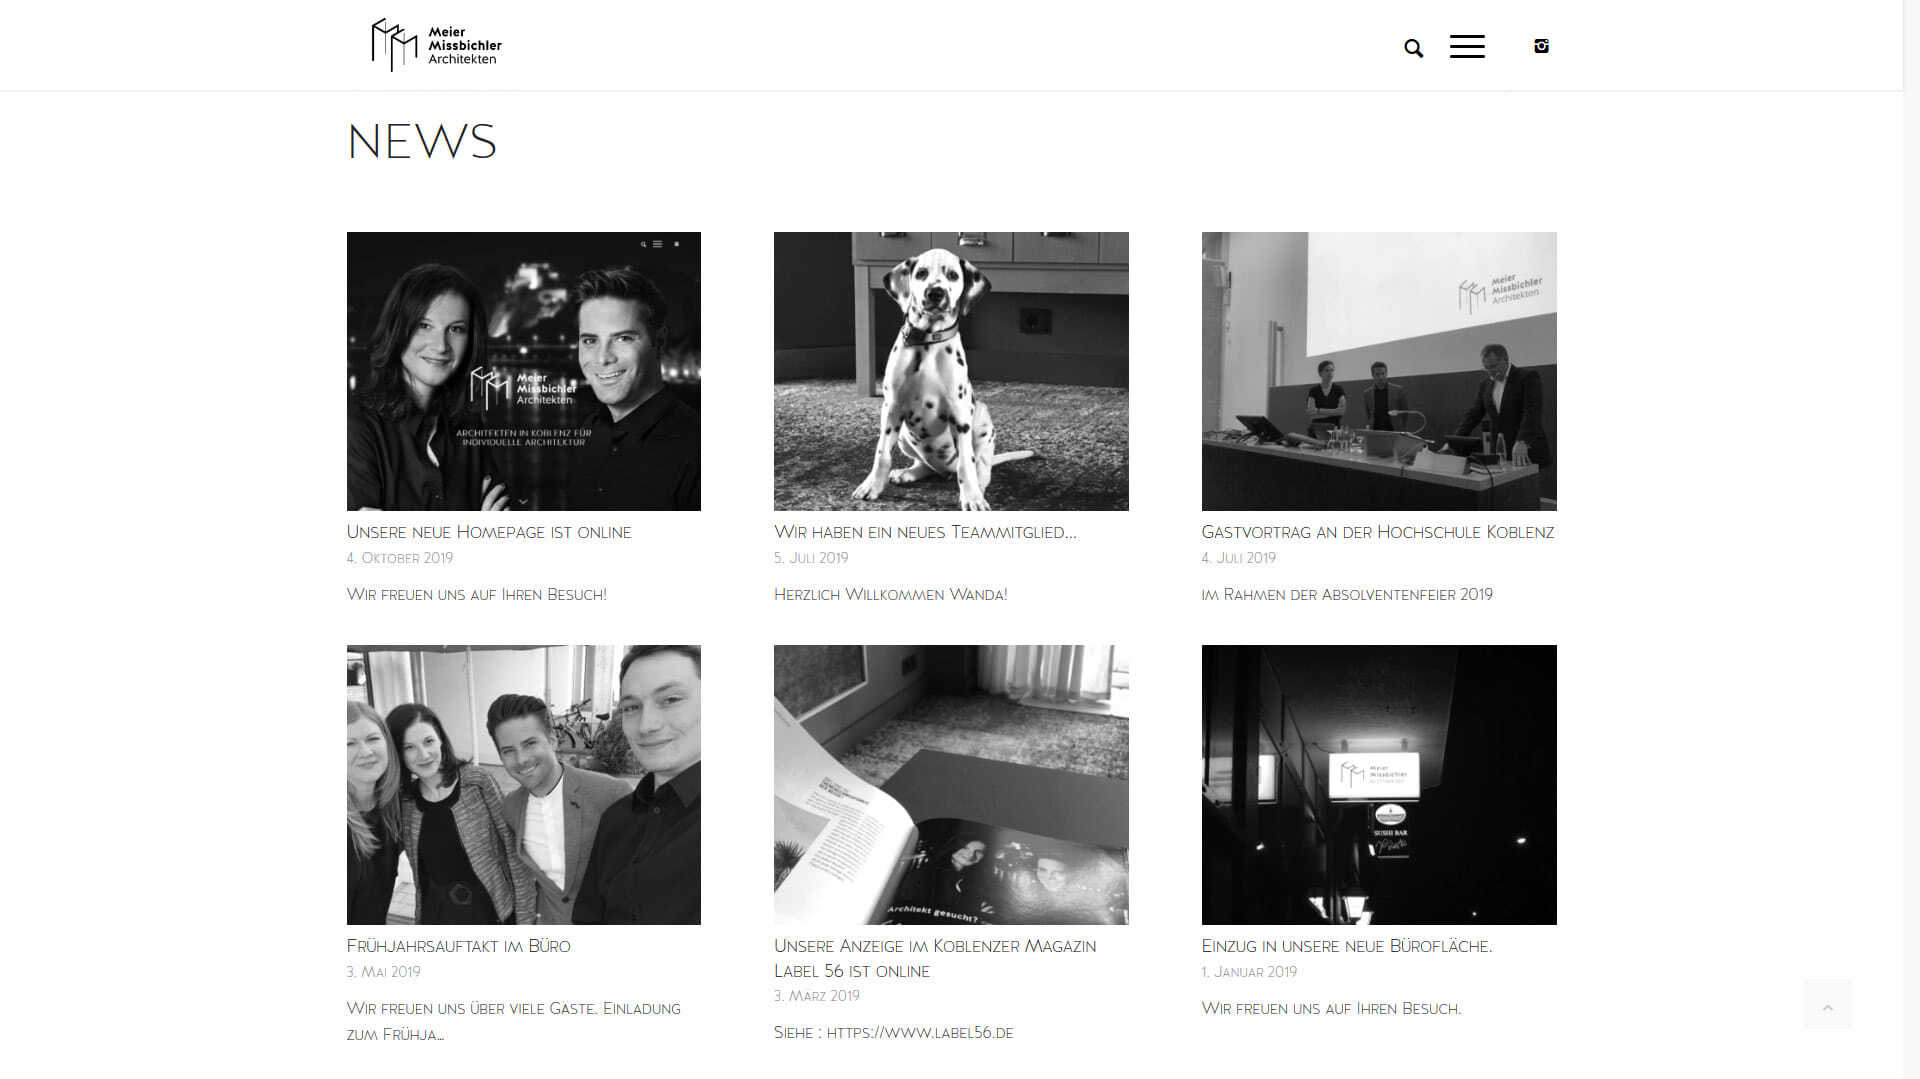Open the hamburger menu
This screenshot has width=1920, height=1079.
1467,46
